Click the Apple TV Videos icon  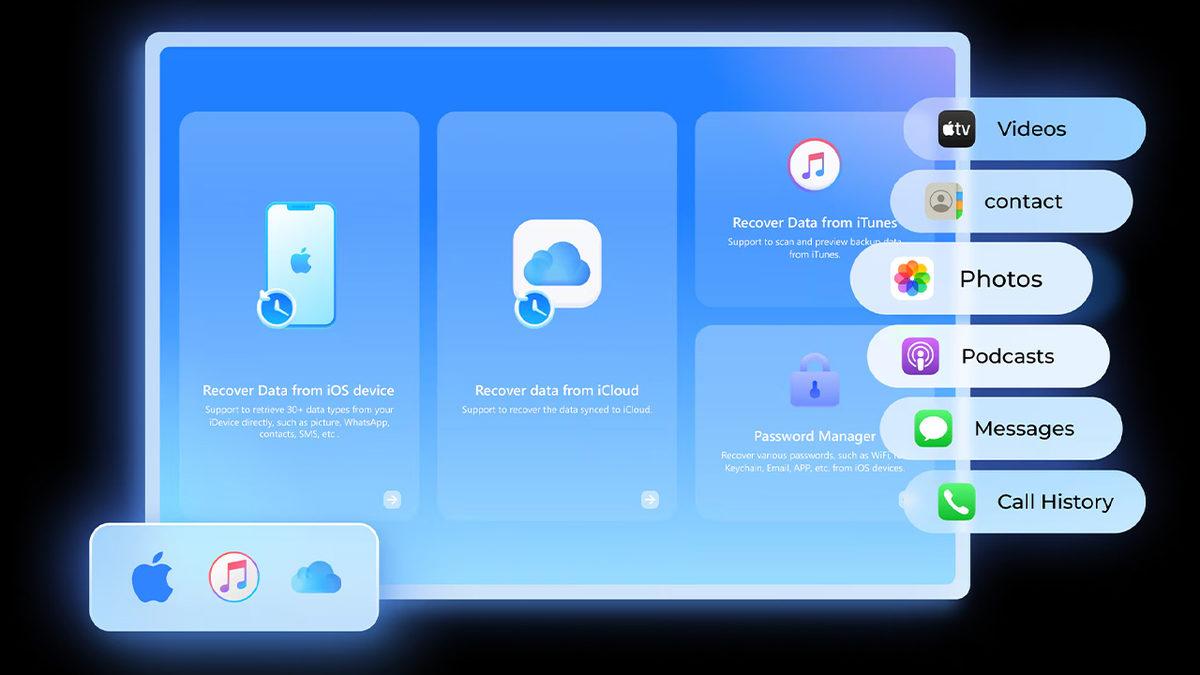tap(956, 129)
